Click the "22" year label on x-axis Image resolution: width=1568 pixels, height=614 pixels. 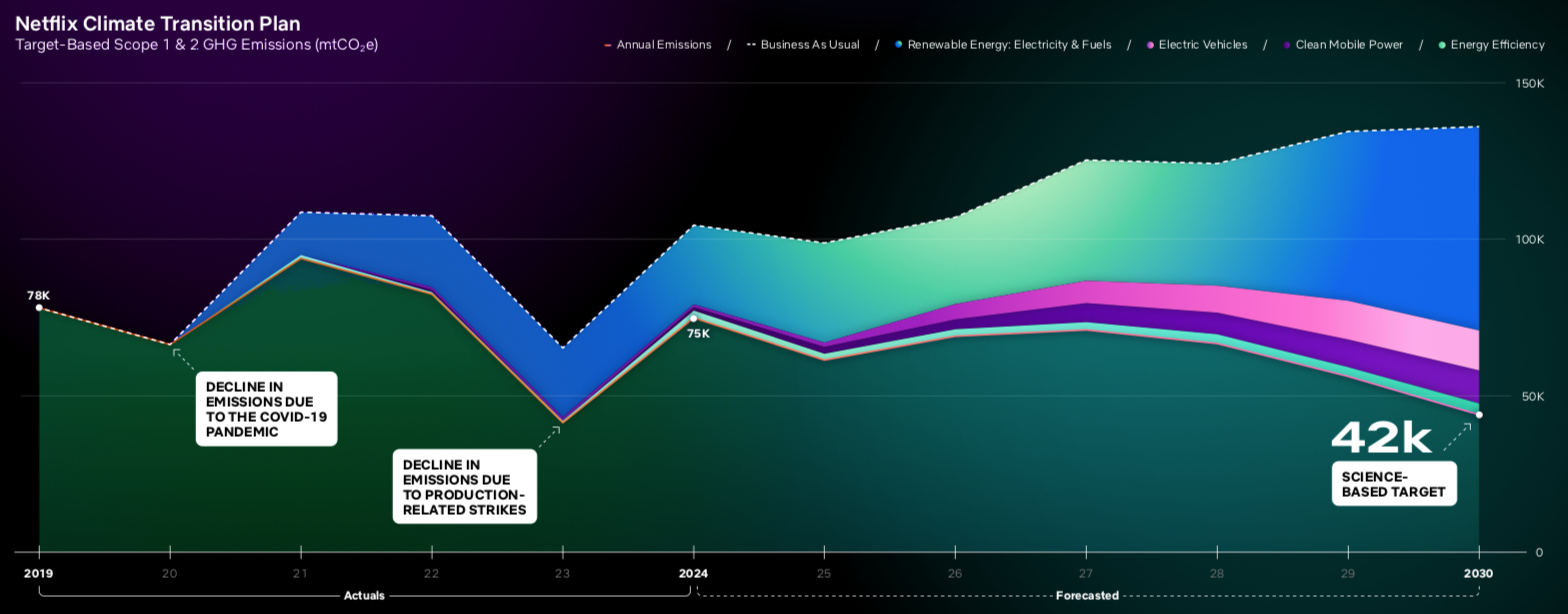coord(431,574)
